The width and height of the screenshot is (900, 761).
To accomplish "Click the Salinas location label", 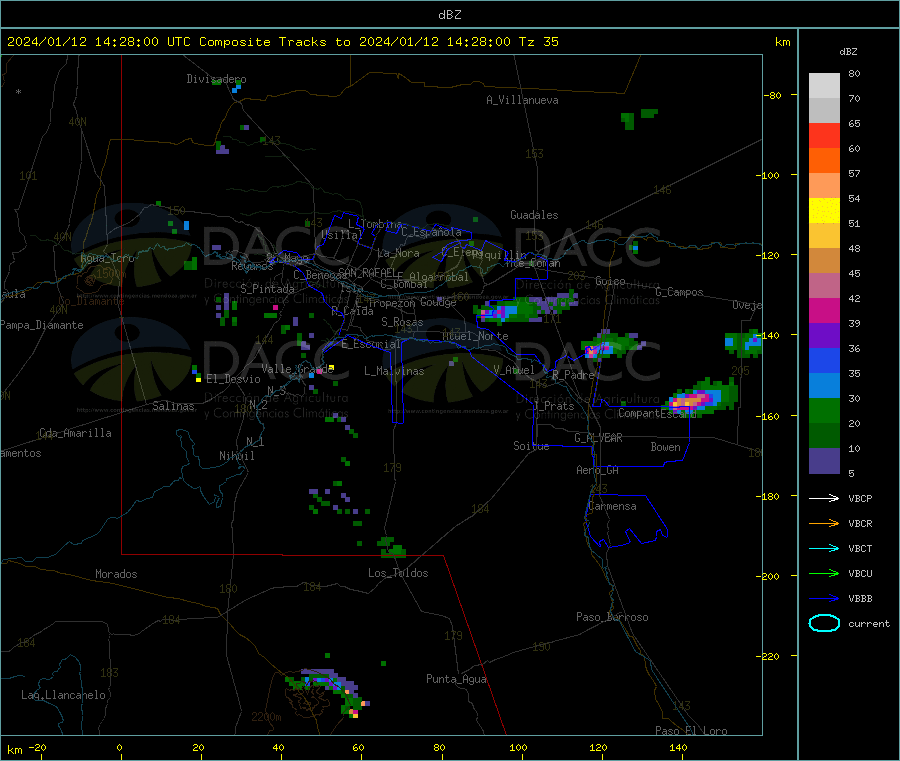I will point(173,406).
